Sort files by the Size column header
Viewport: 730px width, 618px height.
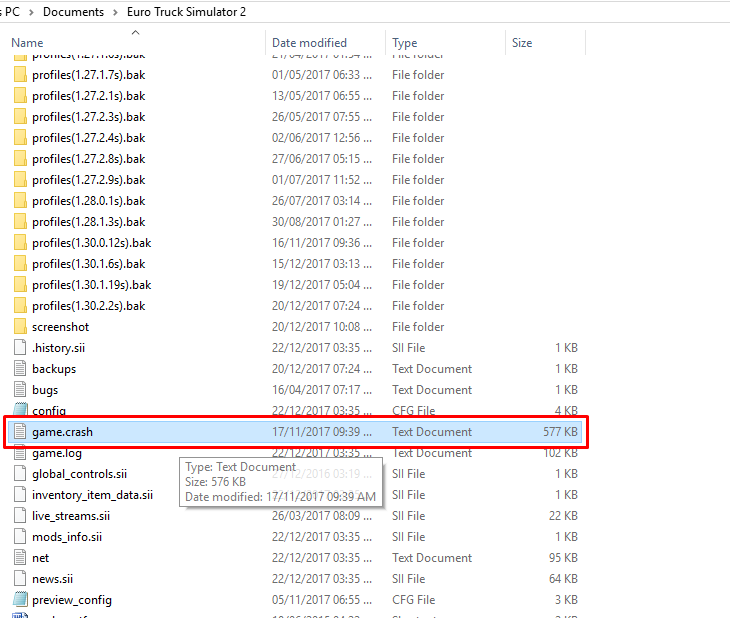tap(522, 43)
